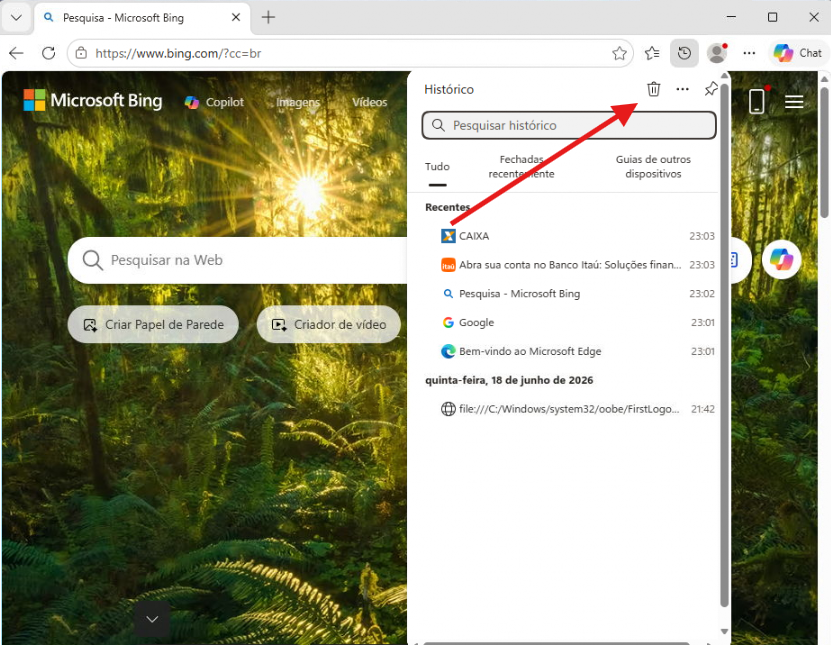Open the Google history entry
This screenshot has height=645, width=831.
click(570, 322)
